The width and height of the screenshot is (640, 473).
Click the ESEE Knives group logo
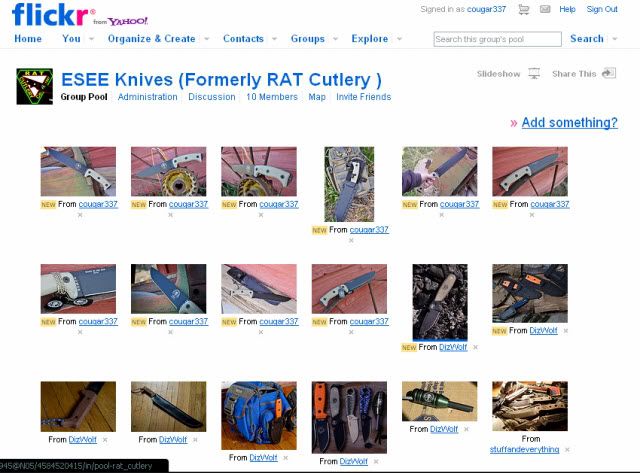(34, 86)
